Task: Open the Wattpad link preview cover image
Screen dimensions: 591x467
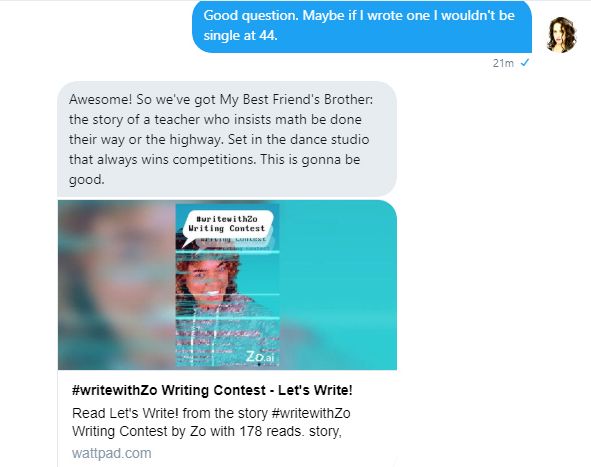Action: [228, 285]
